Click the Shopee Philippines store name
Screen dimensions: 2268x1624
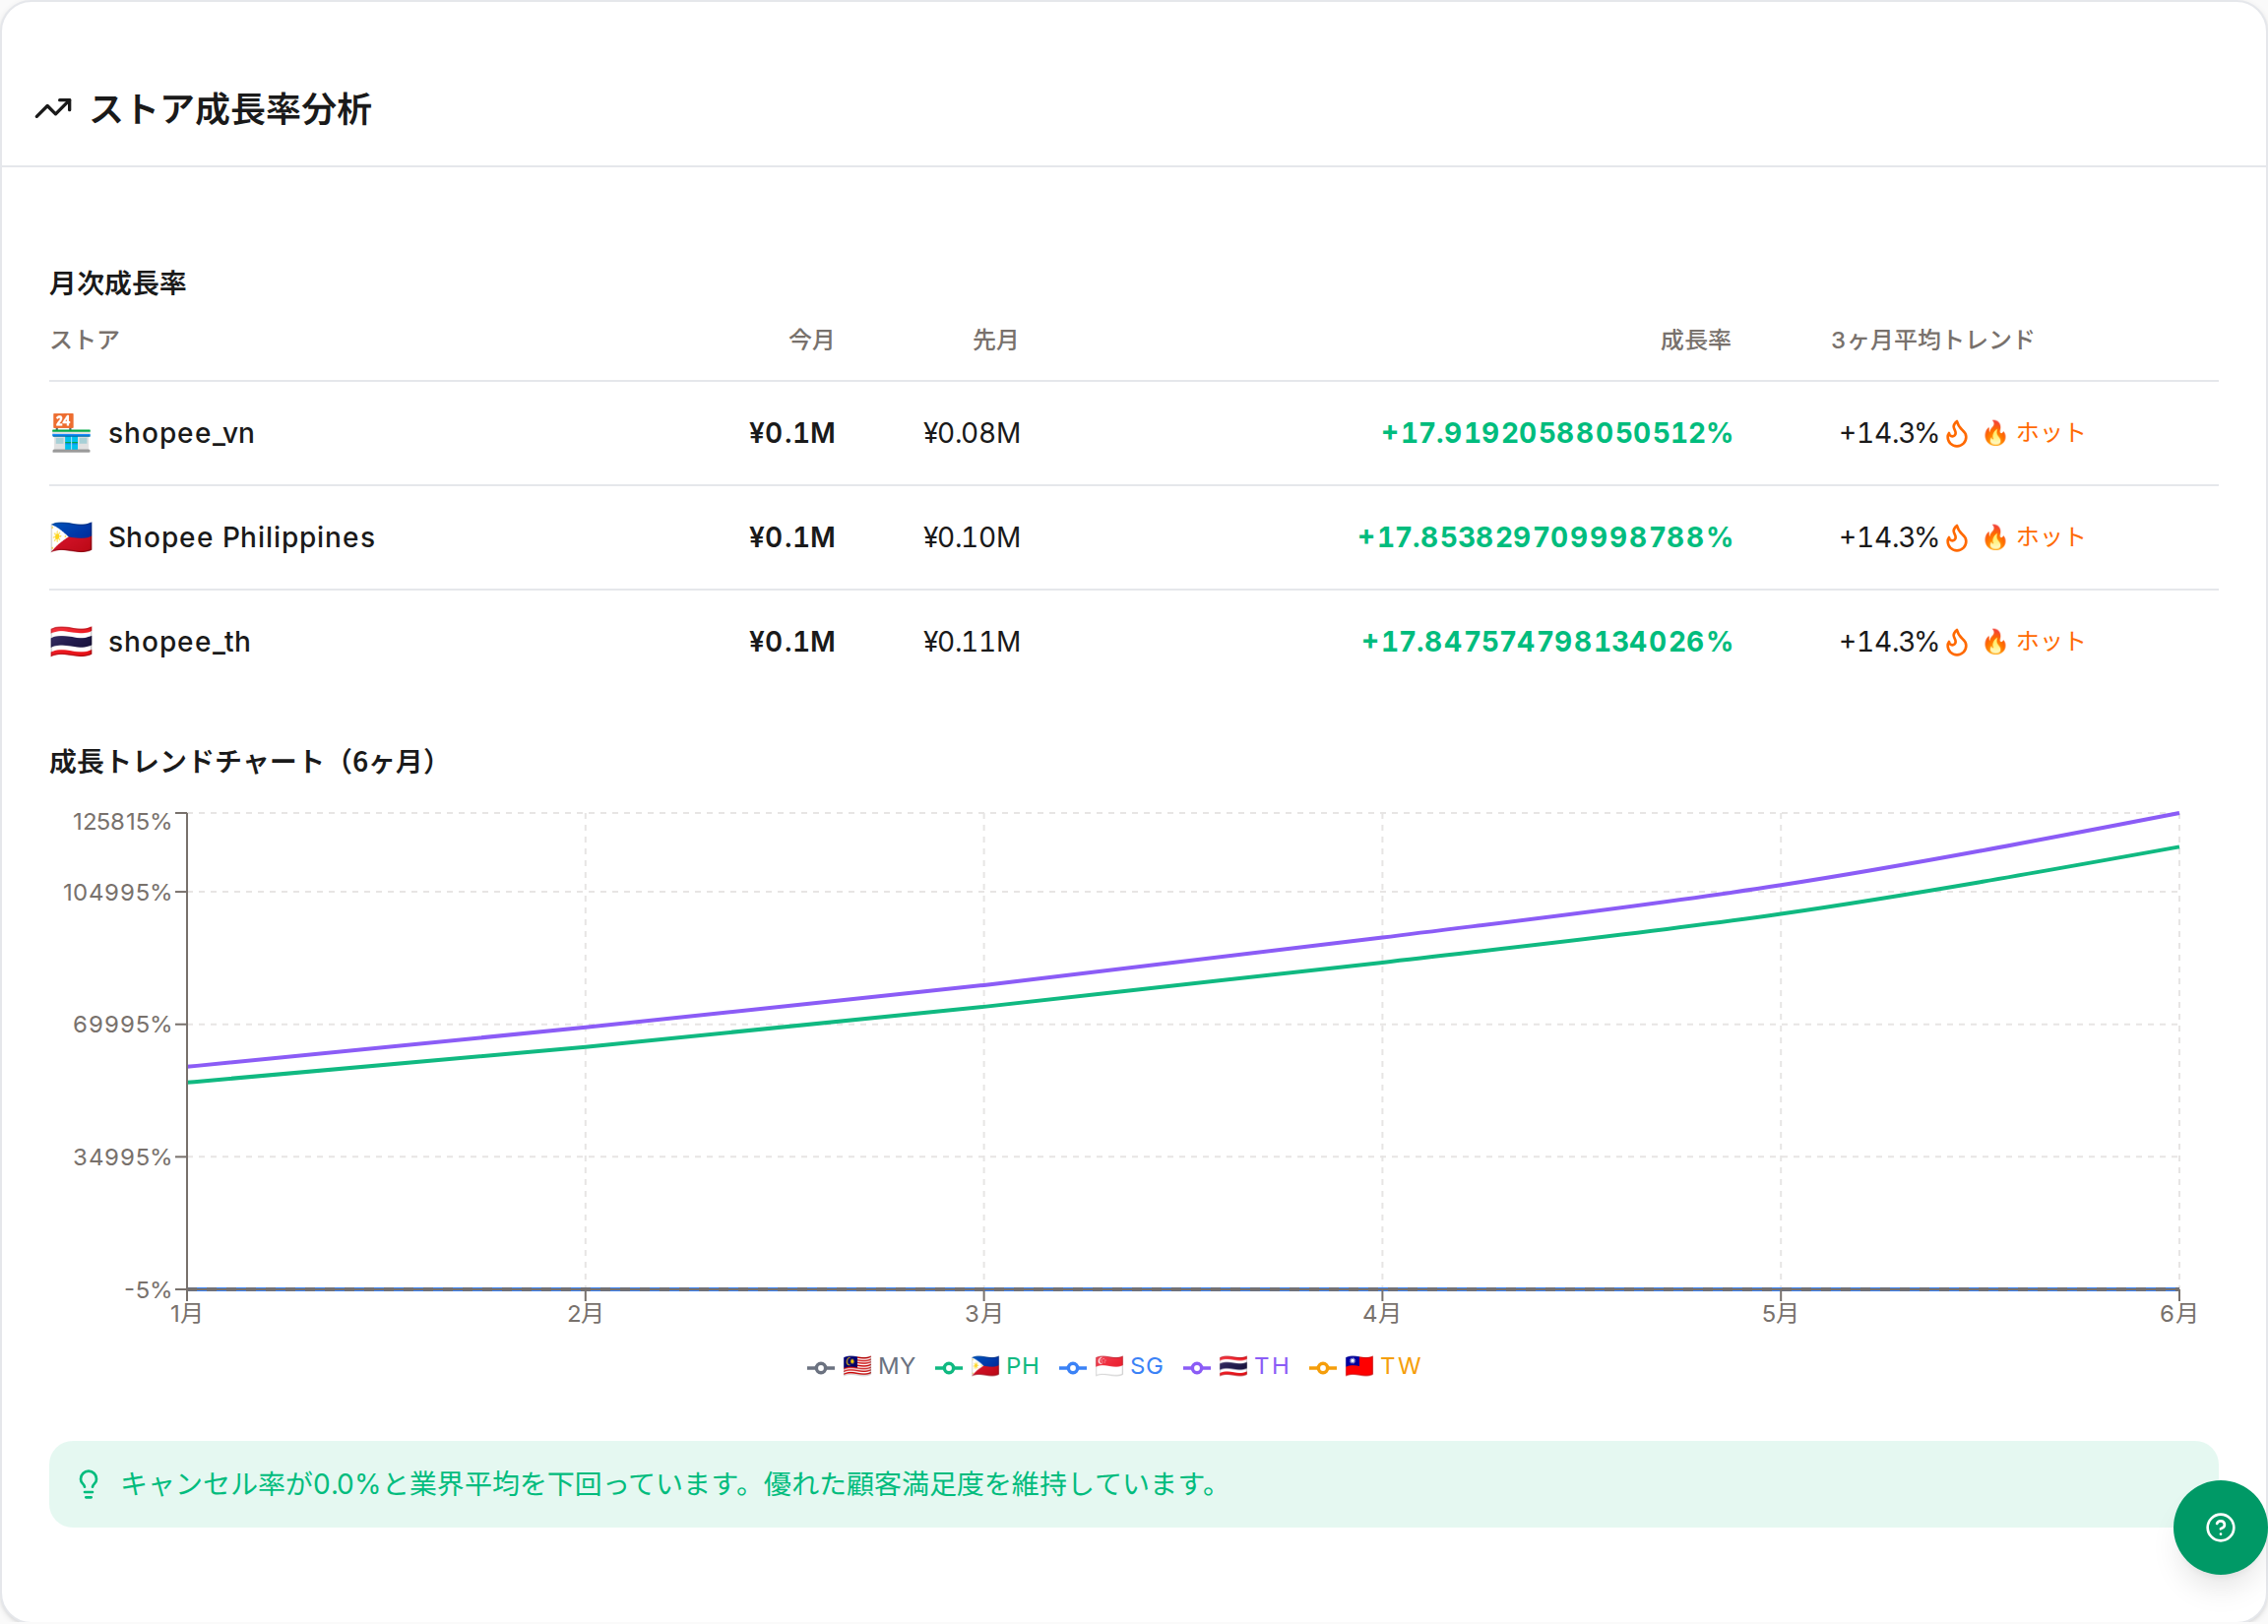click(x=241, y=538)
